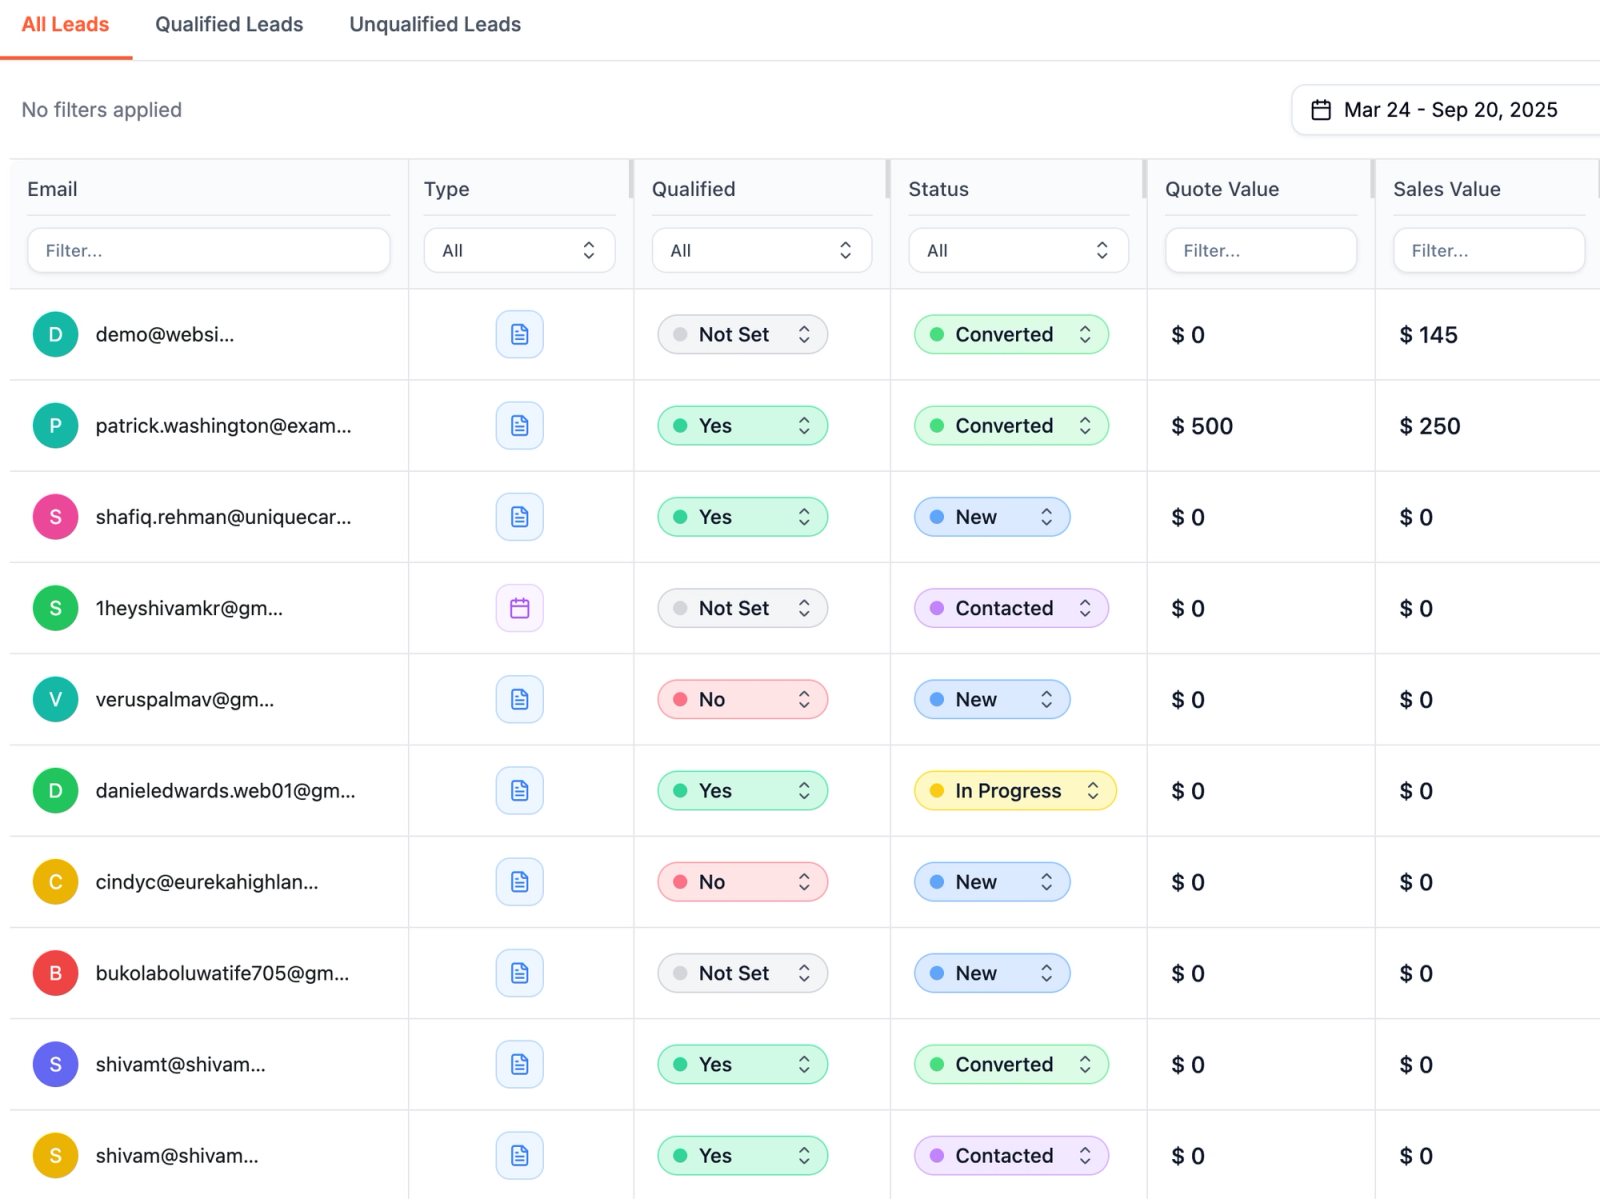The height and width of the screenshot is (1199, 1600).
Task: Click Email column header
Action: tap(52, 189)
